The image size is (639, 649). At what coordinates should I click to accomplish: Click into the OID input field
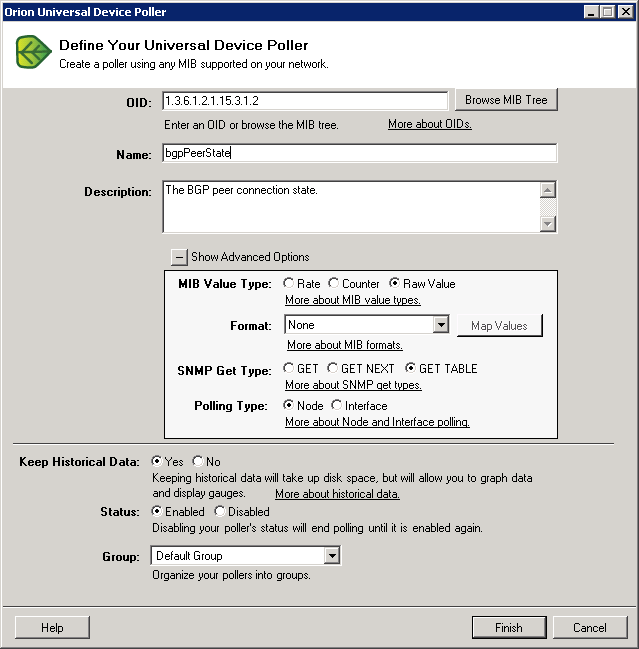tap(305, 101)
